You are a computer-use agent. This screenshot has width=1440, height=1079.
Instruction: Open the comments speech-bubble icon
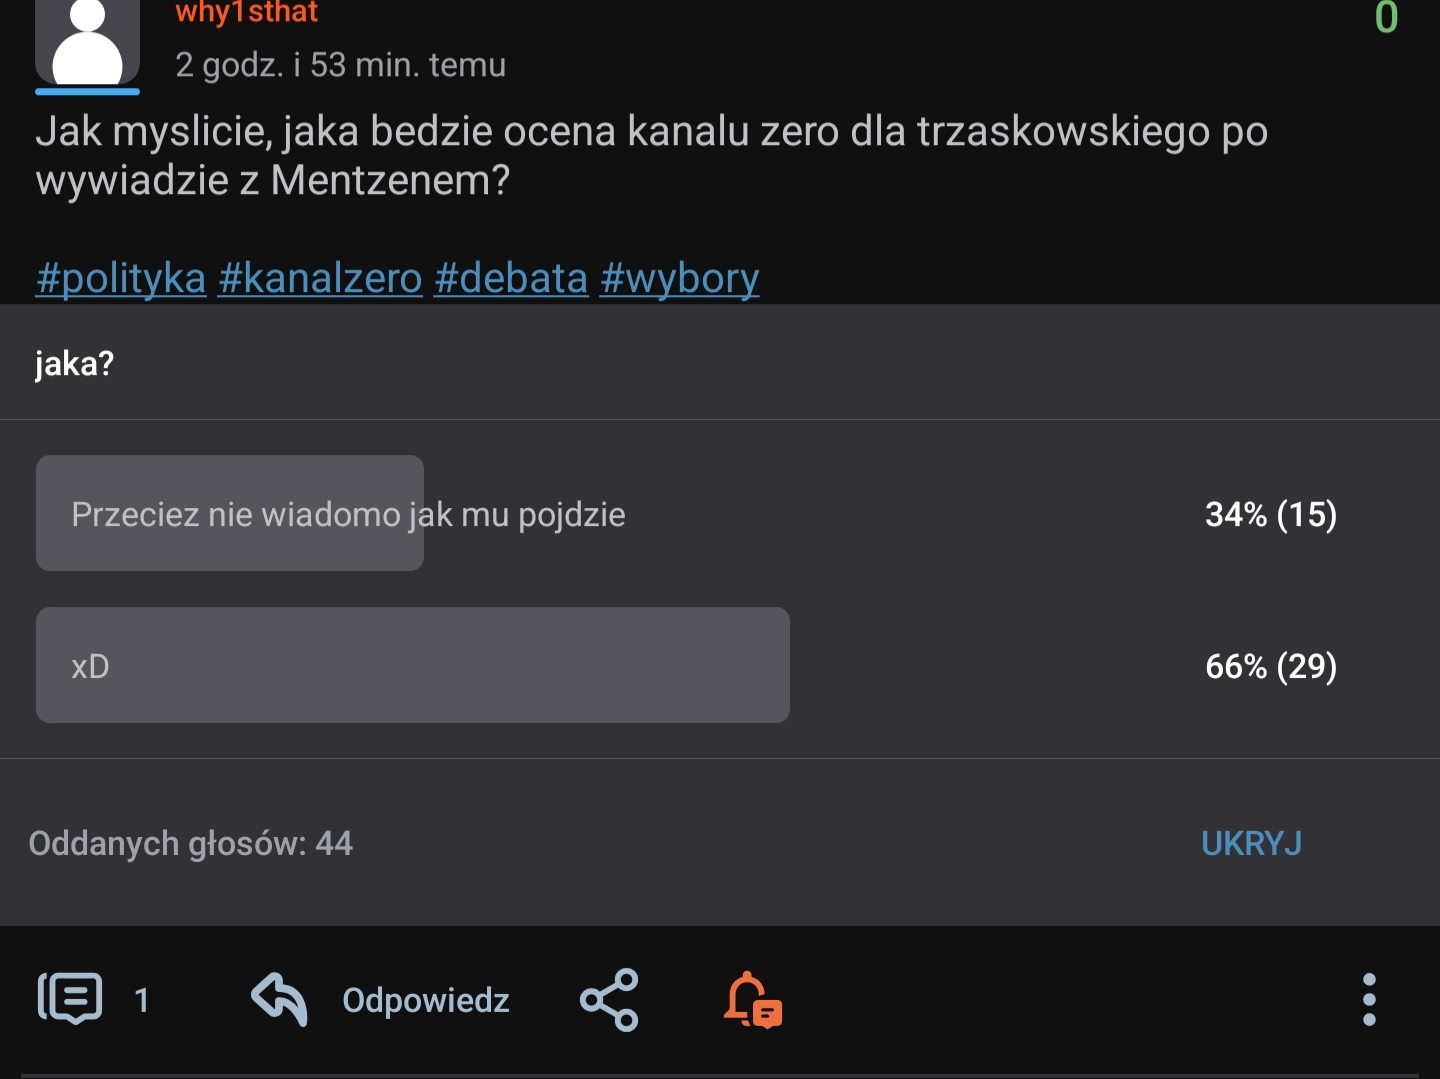(70, 998)
